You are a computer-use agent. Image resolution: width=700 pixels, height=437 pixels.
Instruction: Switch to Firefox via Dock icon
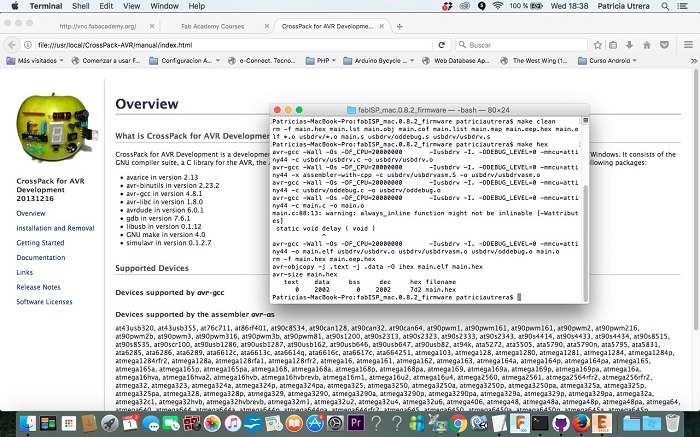pyautogui.click(x=581, y=422)
